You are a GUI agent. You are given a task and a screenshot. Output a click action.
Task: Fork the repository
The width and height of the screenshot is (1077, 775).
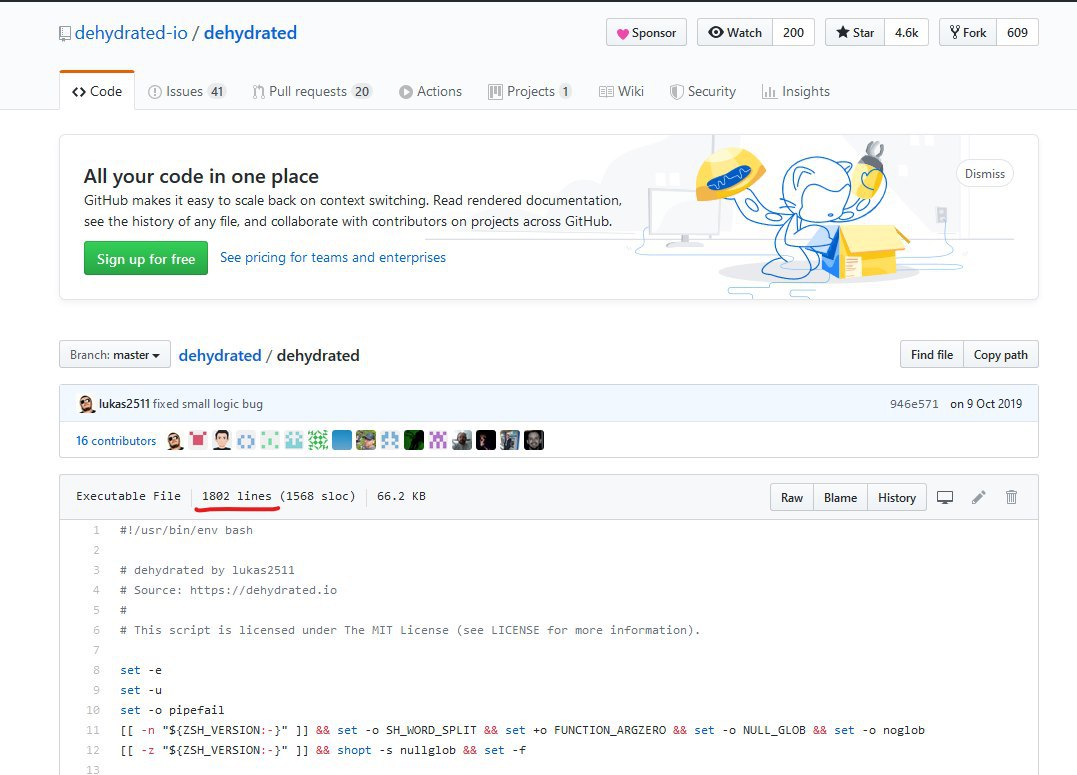(x=968, y=32)
